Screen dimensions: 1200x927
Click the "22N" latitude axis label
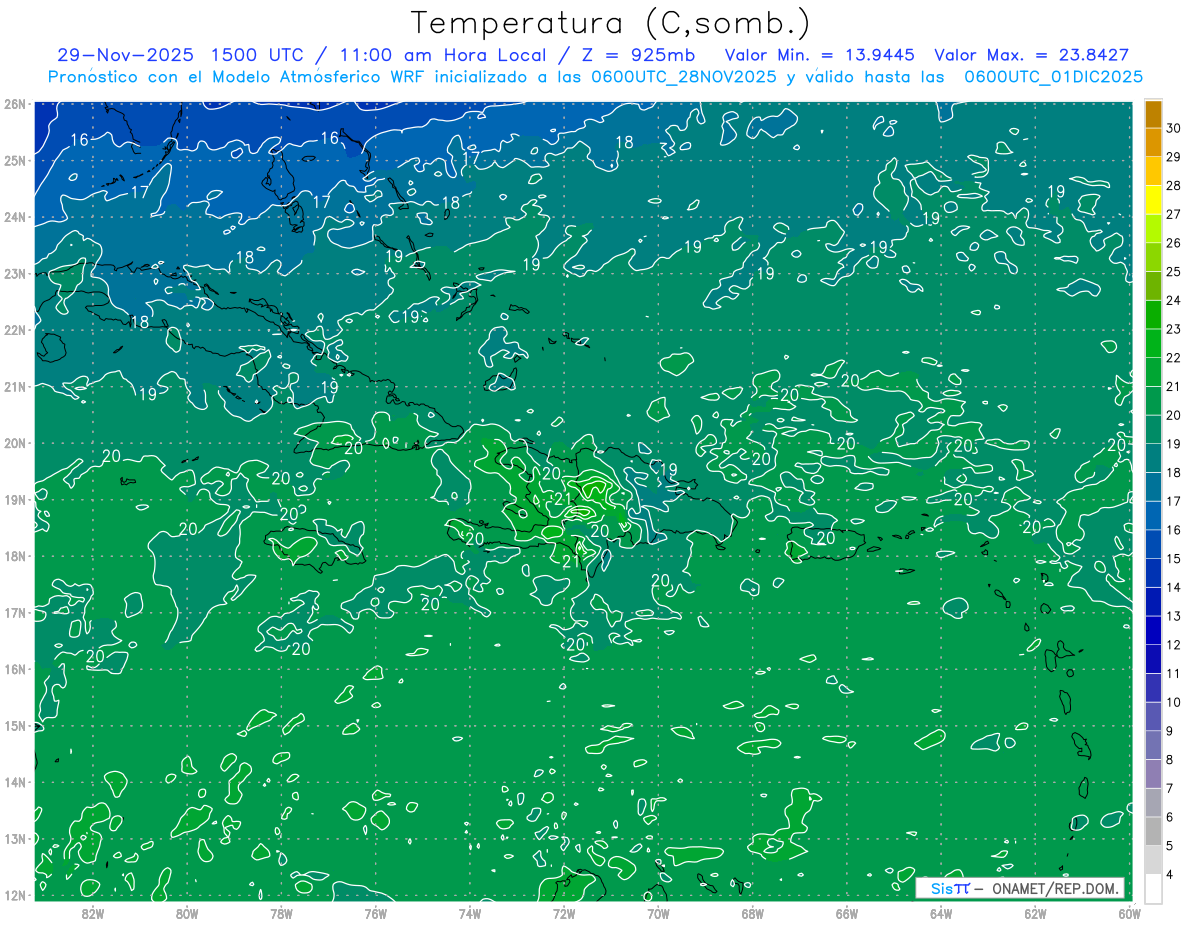coord(15,330)
